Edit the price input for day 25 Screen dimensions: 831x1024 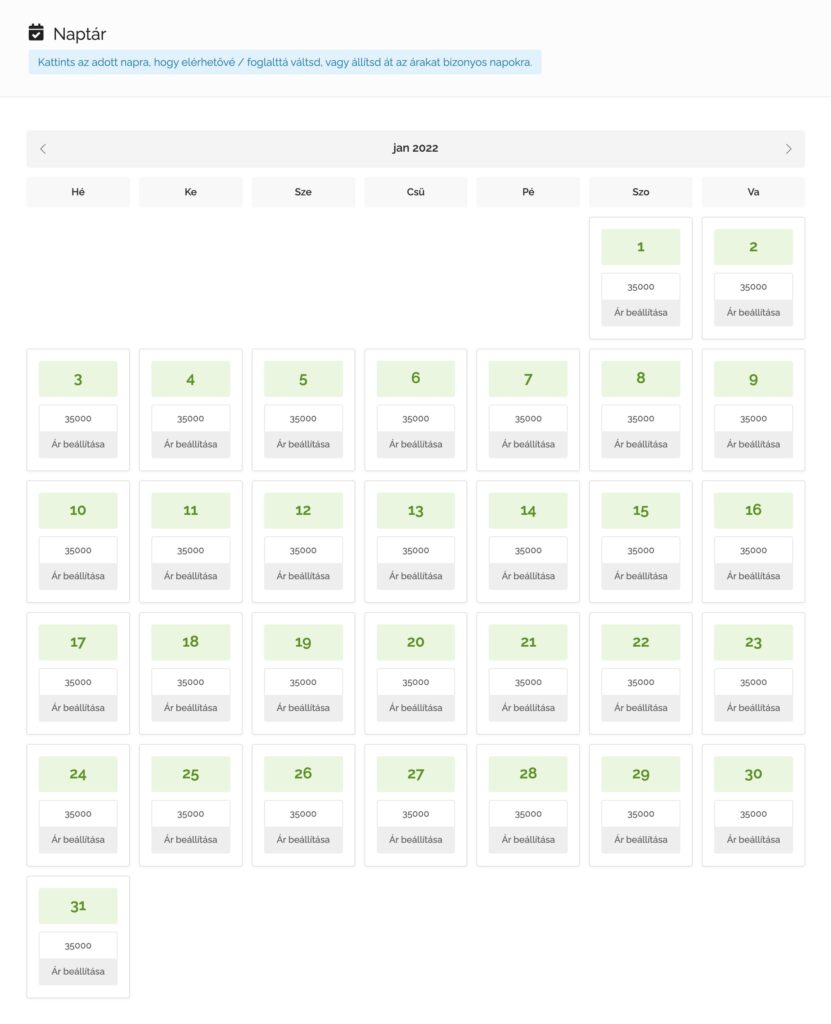(190, 814)
